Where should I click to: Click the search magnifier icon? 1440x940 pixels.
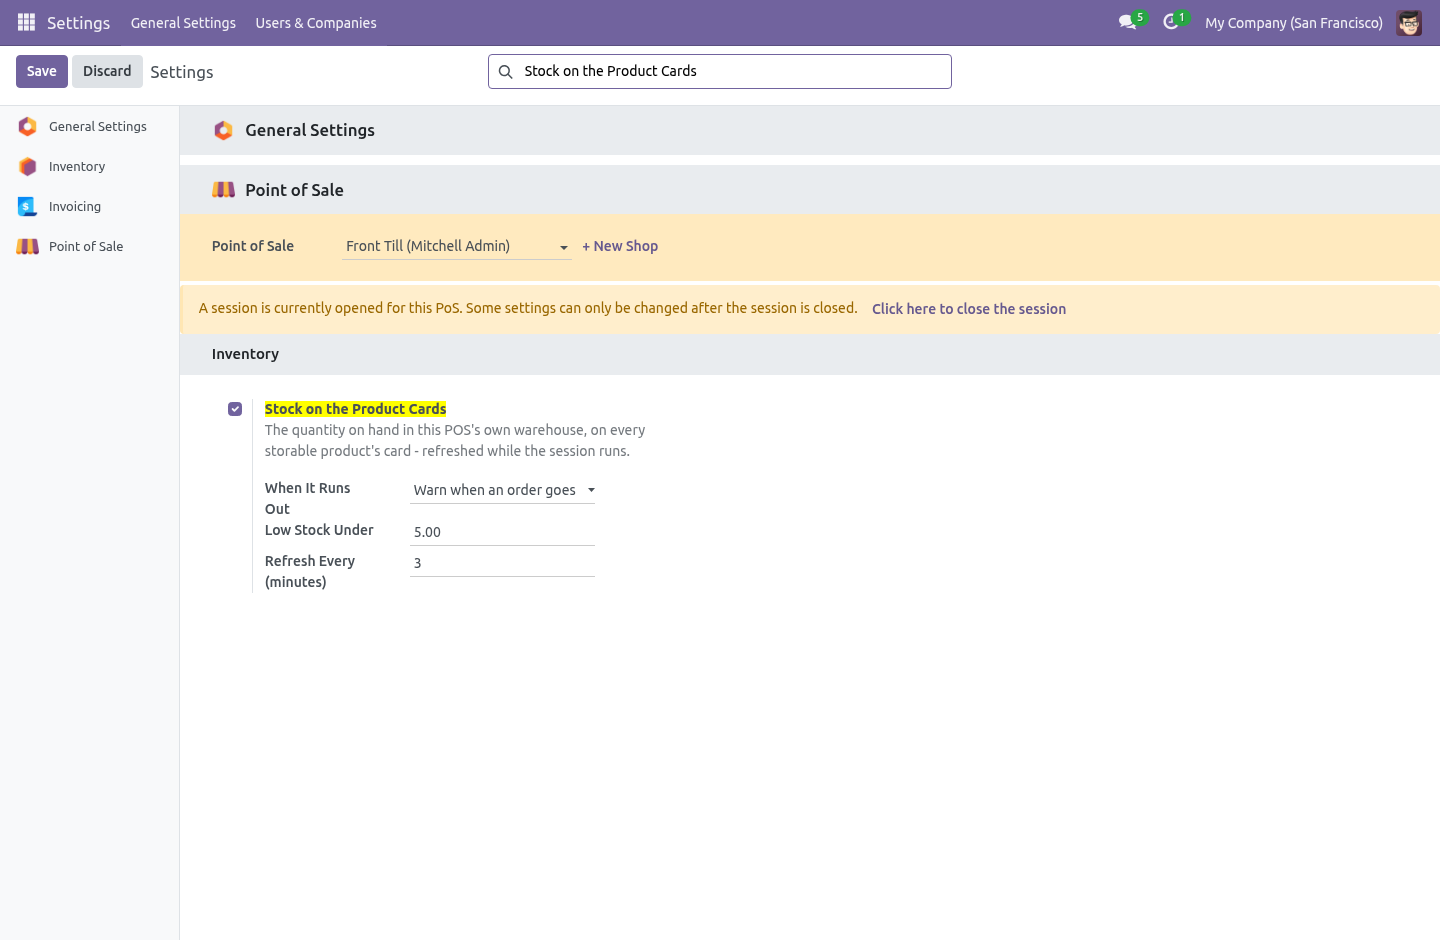tap(506, 71)
